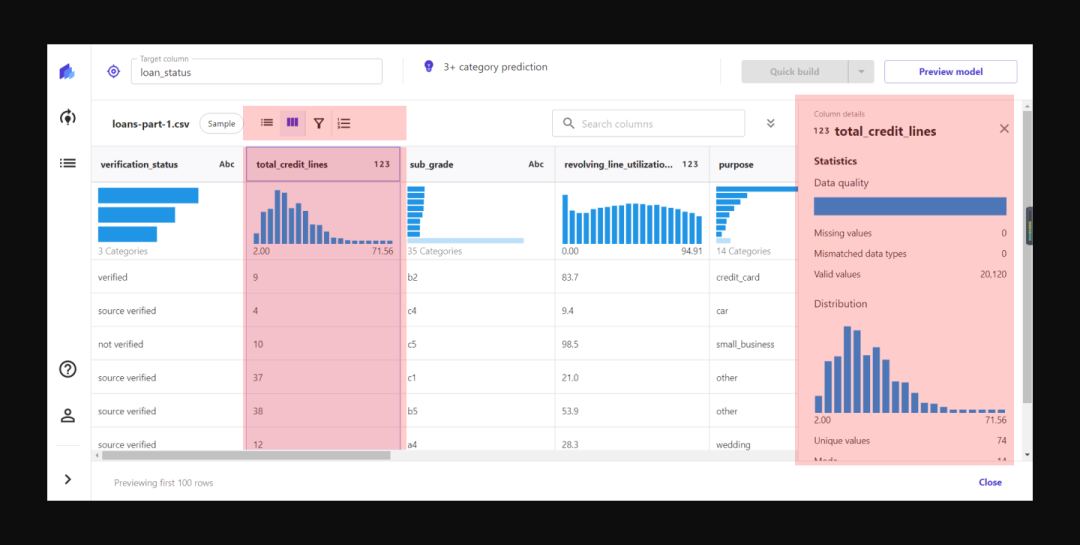Click the 123 type icon of revolving_line_utilization
Image resolution: width=1080 pixels, height=545 pixels.
point(690,164)
